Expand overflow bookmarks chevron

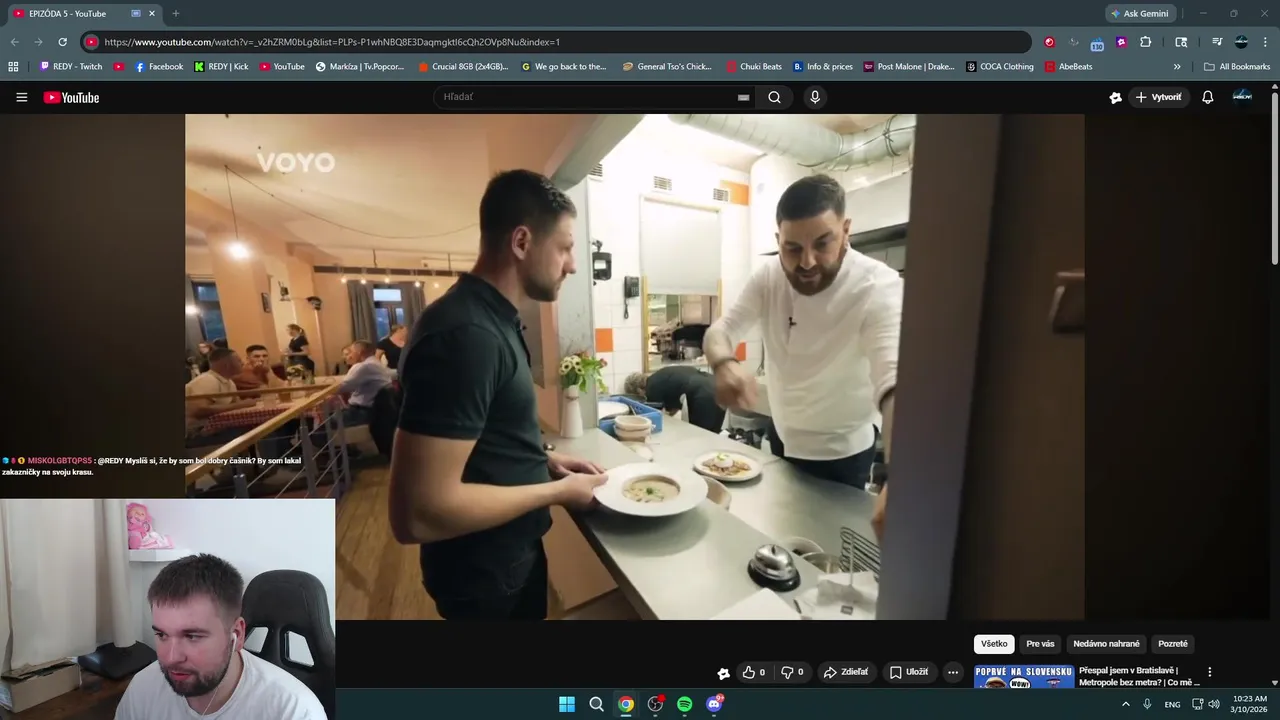point(1177,67)
